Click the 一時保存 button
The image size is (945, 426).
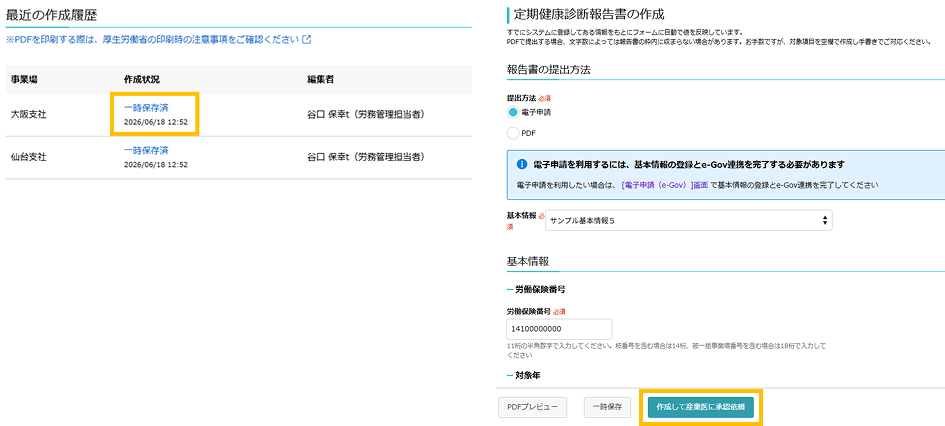[x=607, y=407]
